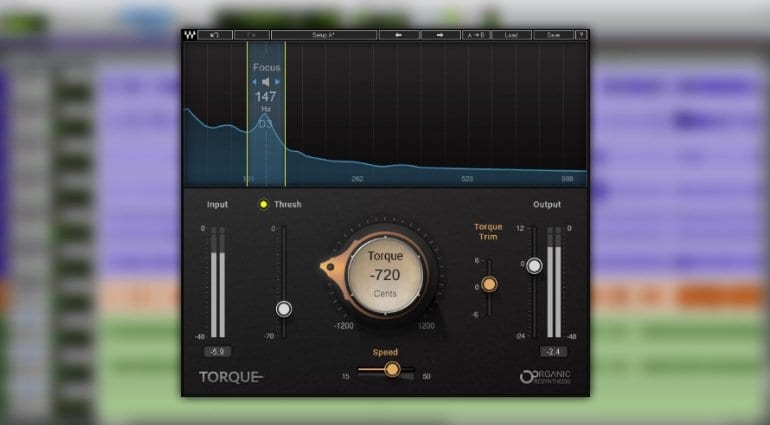The height and width of the screenshot is (425, 770).
Task: Click the -720 cents Torque value
Action: 385,275
